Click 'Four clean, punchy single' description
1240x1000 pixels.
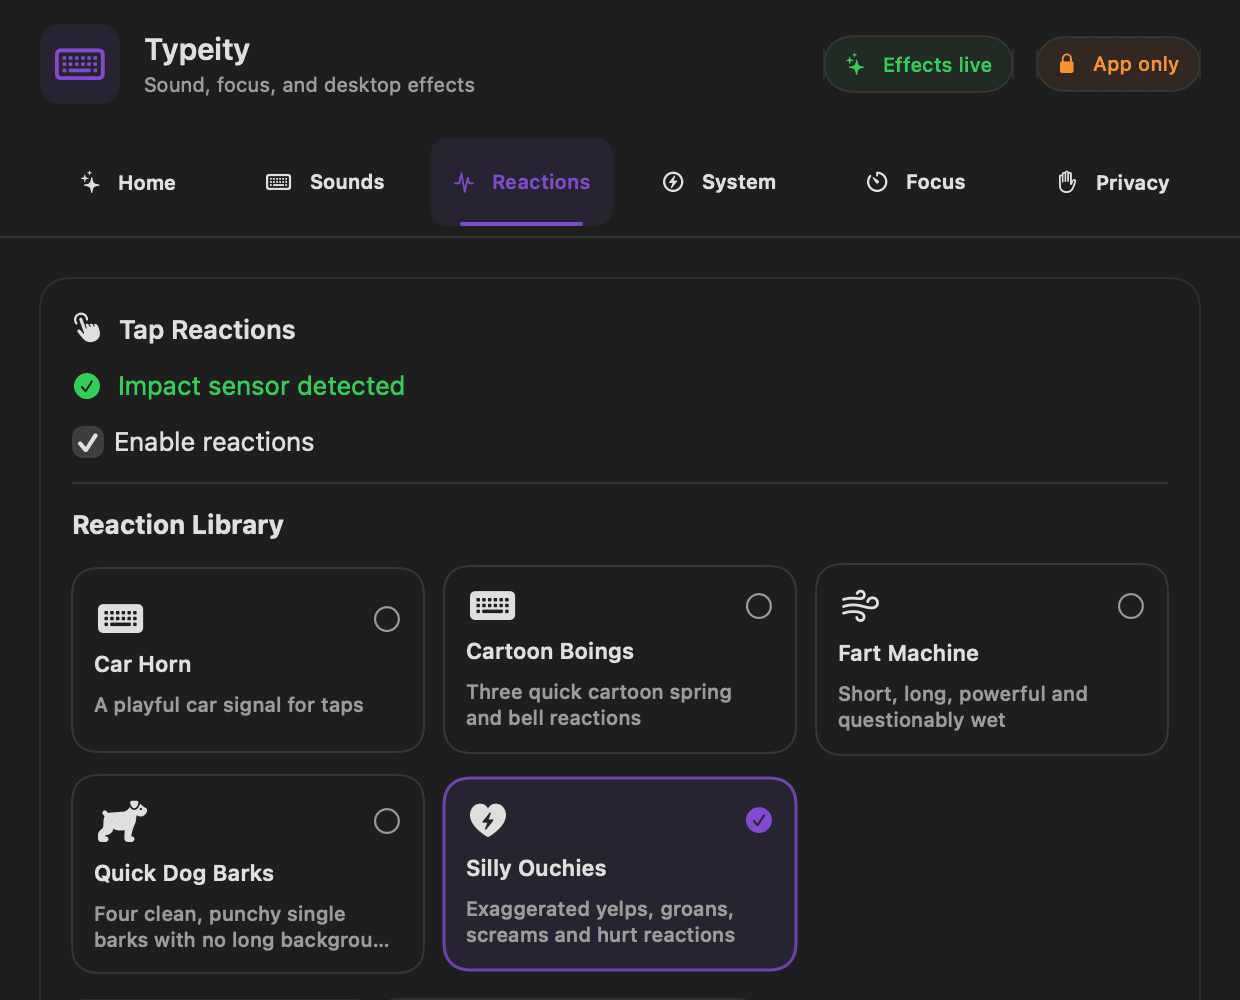(220, 914)
